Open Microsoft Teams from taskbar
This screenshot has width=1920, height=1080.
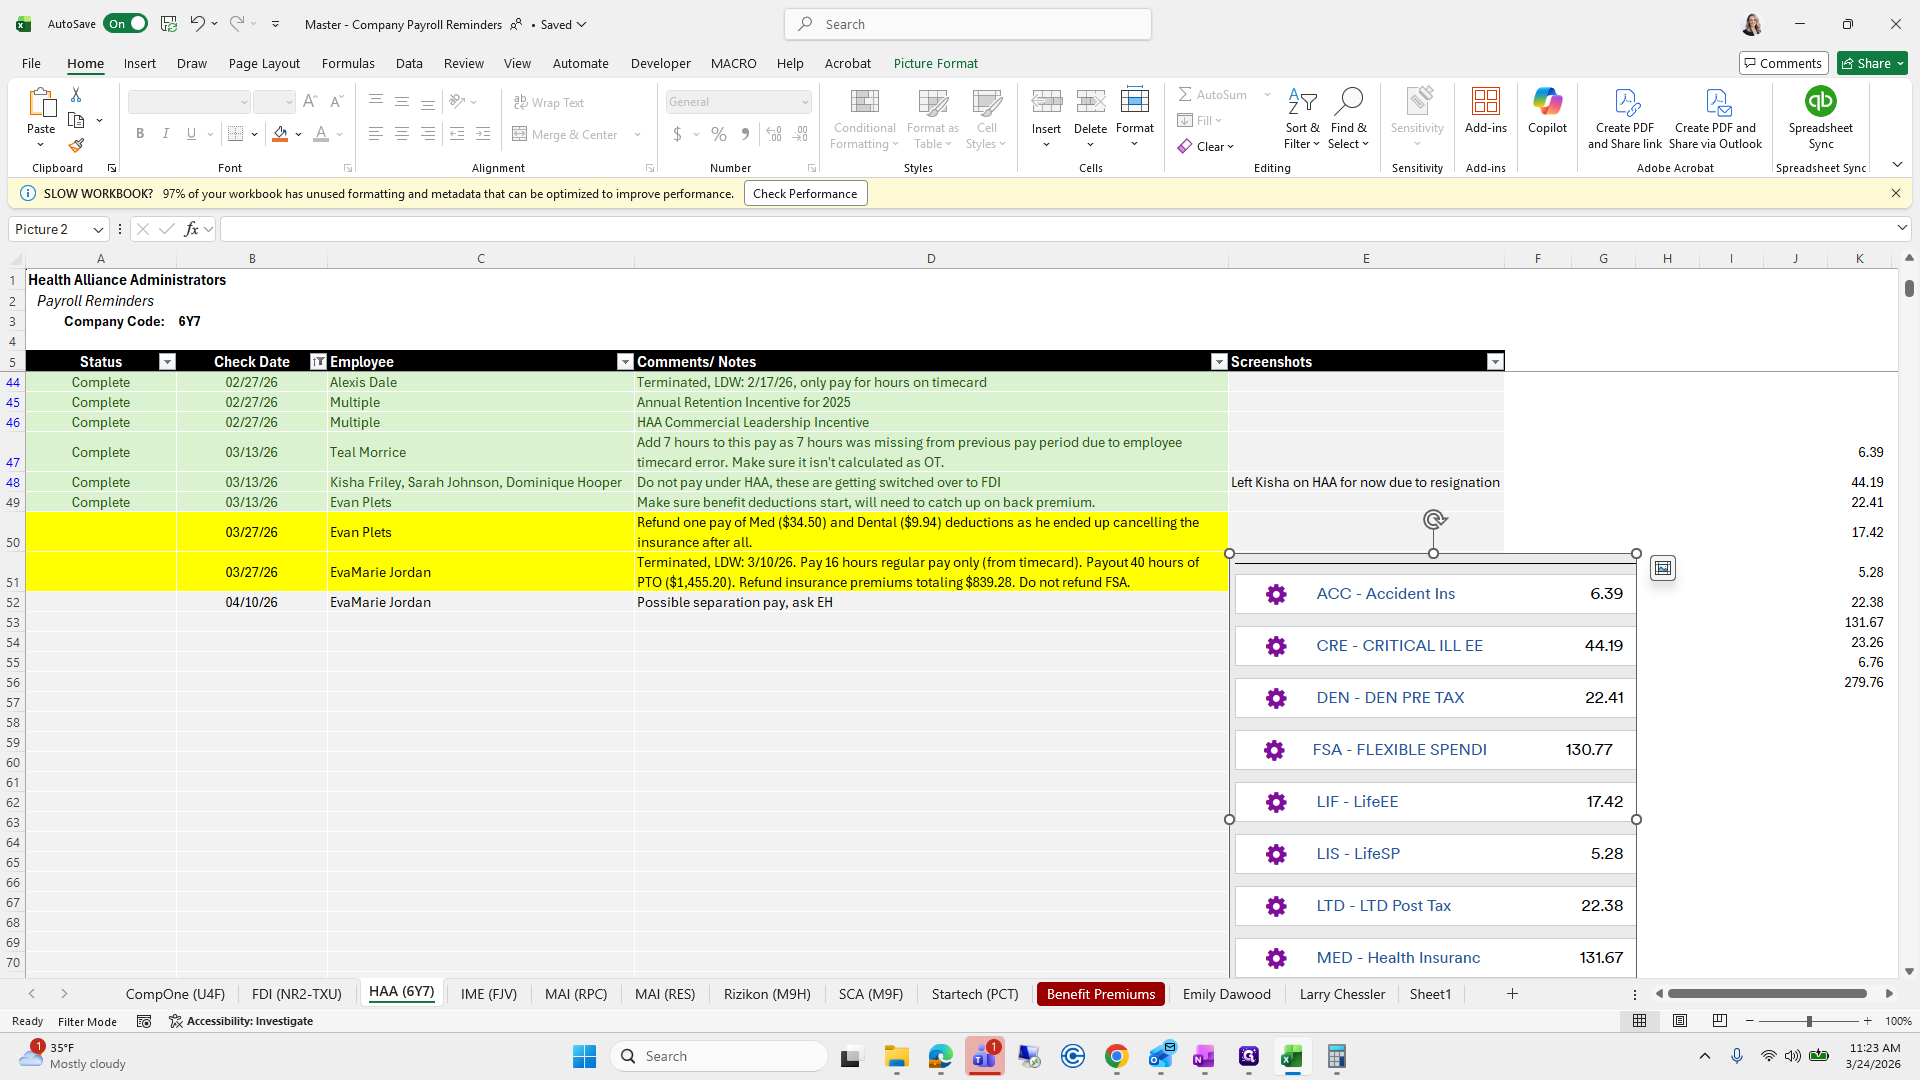pyautogui.click(x=984, y=1056)
